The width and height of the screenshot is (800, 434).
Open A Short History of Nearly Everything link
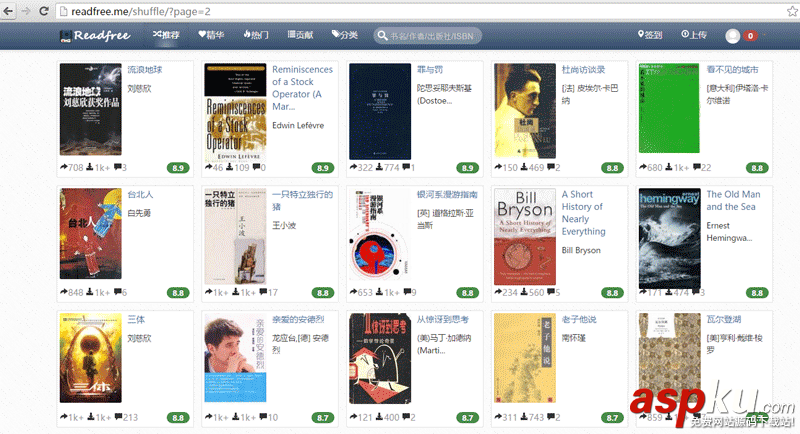point(584,213)
